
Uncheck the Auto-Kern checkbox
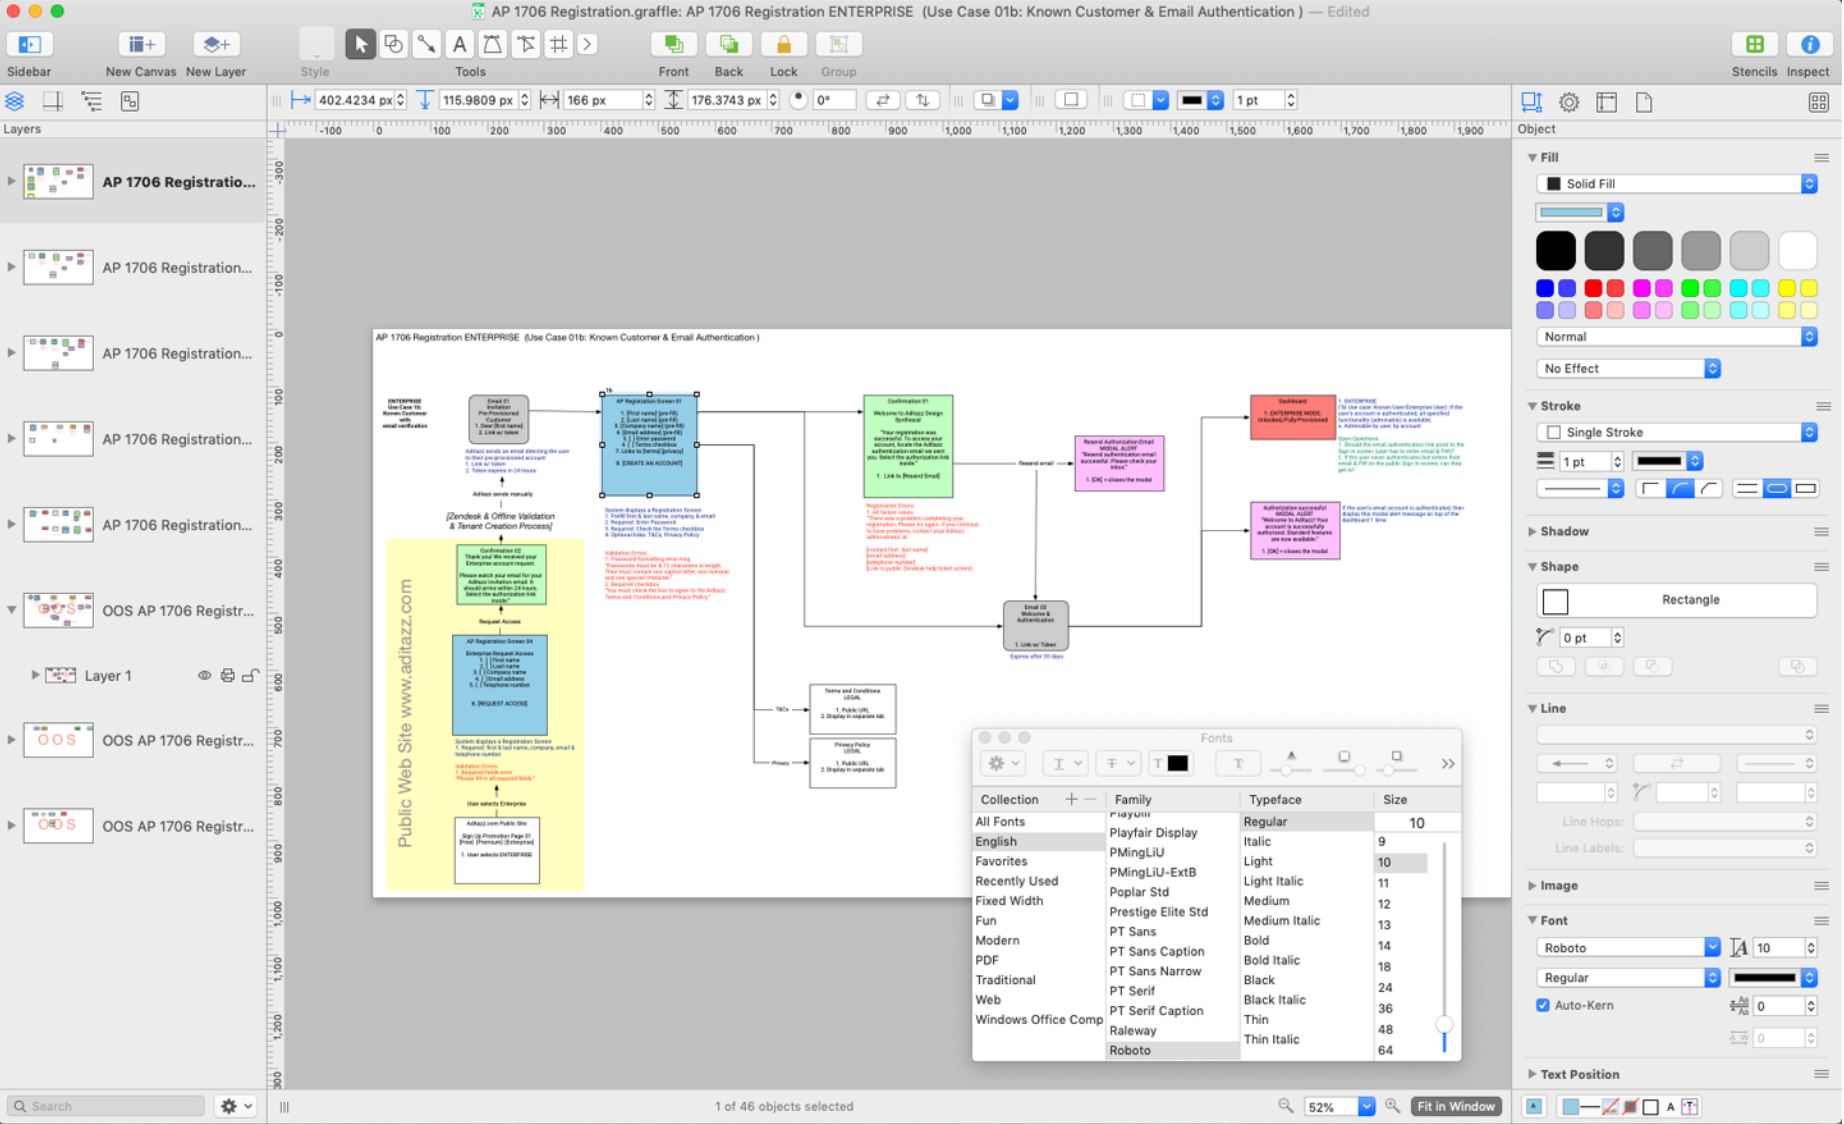click(1543, 1005)
